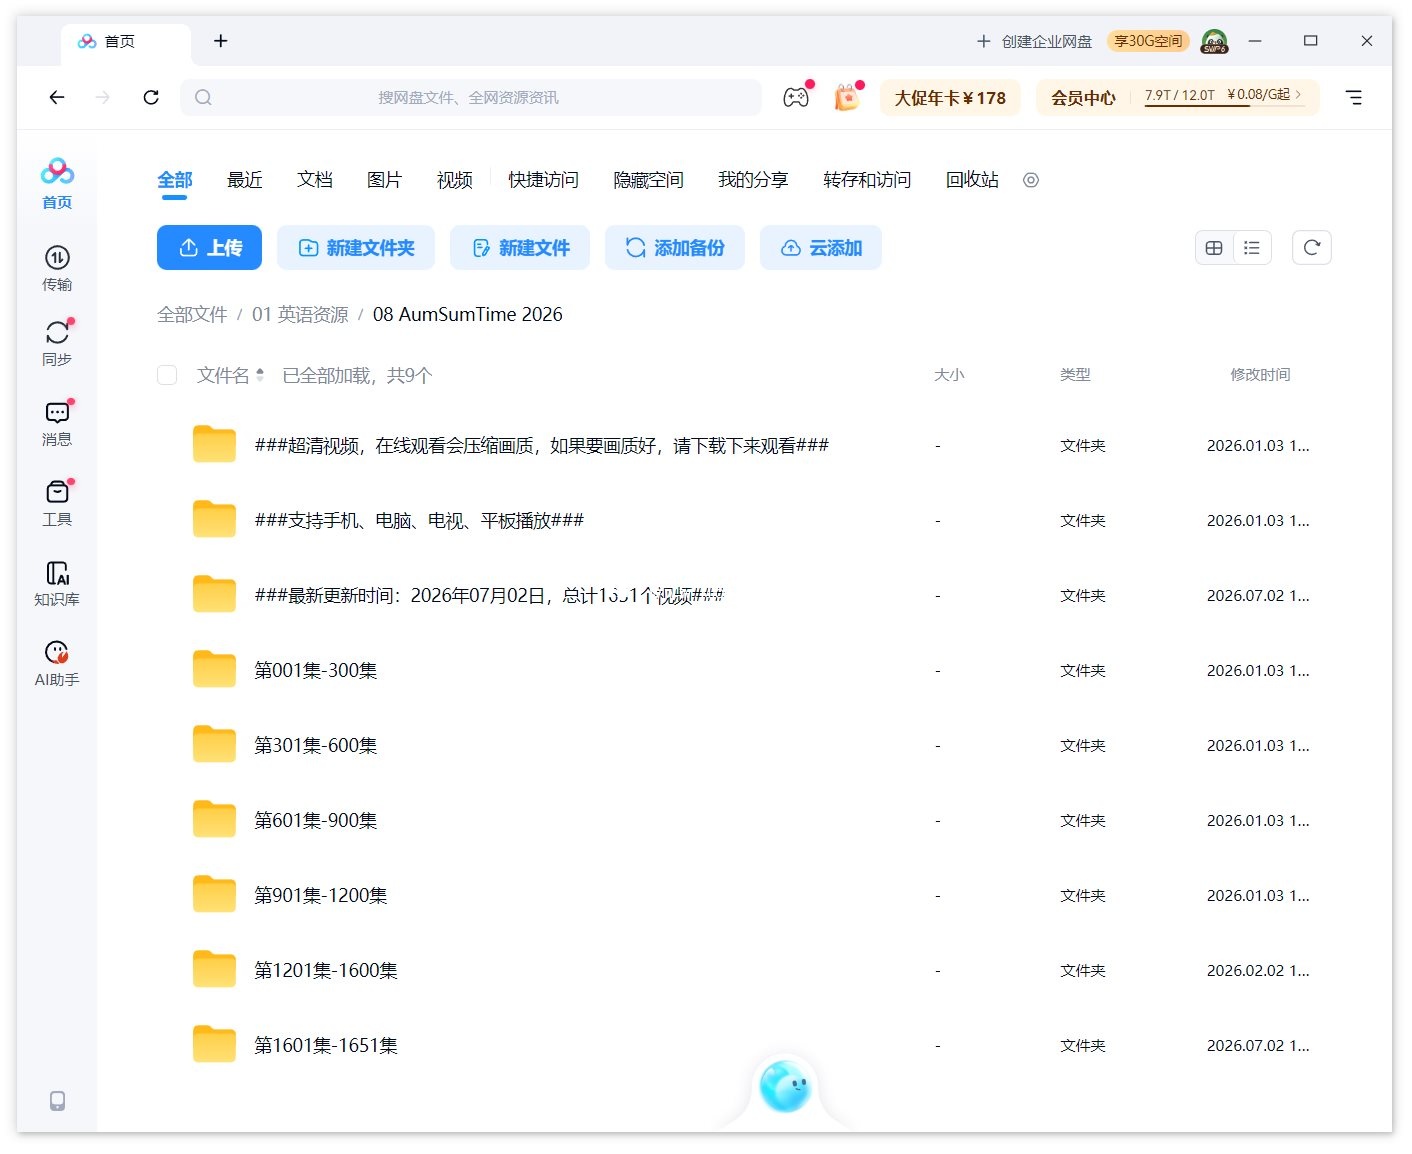Open the 工具 tools section

pos(57,503)
